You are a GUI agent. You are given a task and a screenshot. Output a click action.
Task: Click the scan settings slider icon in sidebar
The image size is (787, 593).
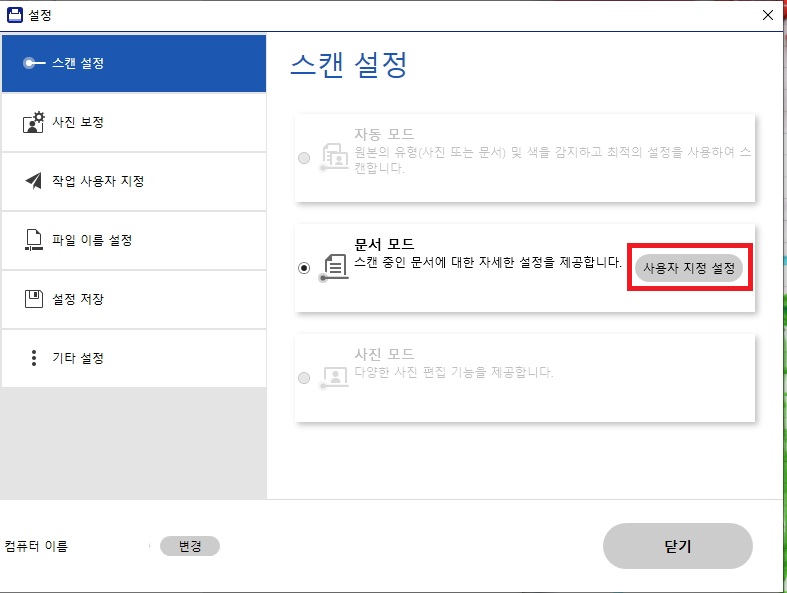(x=34, y=63)
